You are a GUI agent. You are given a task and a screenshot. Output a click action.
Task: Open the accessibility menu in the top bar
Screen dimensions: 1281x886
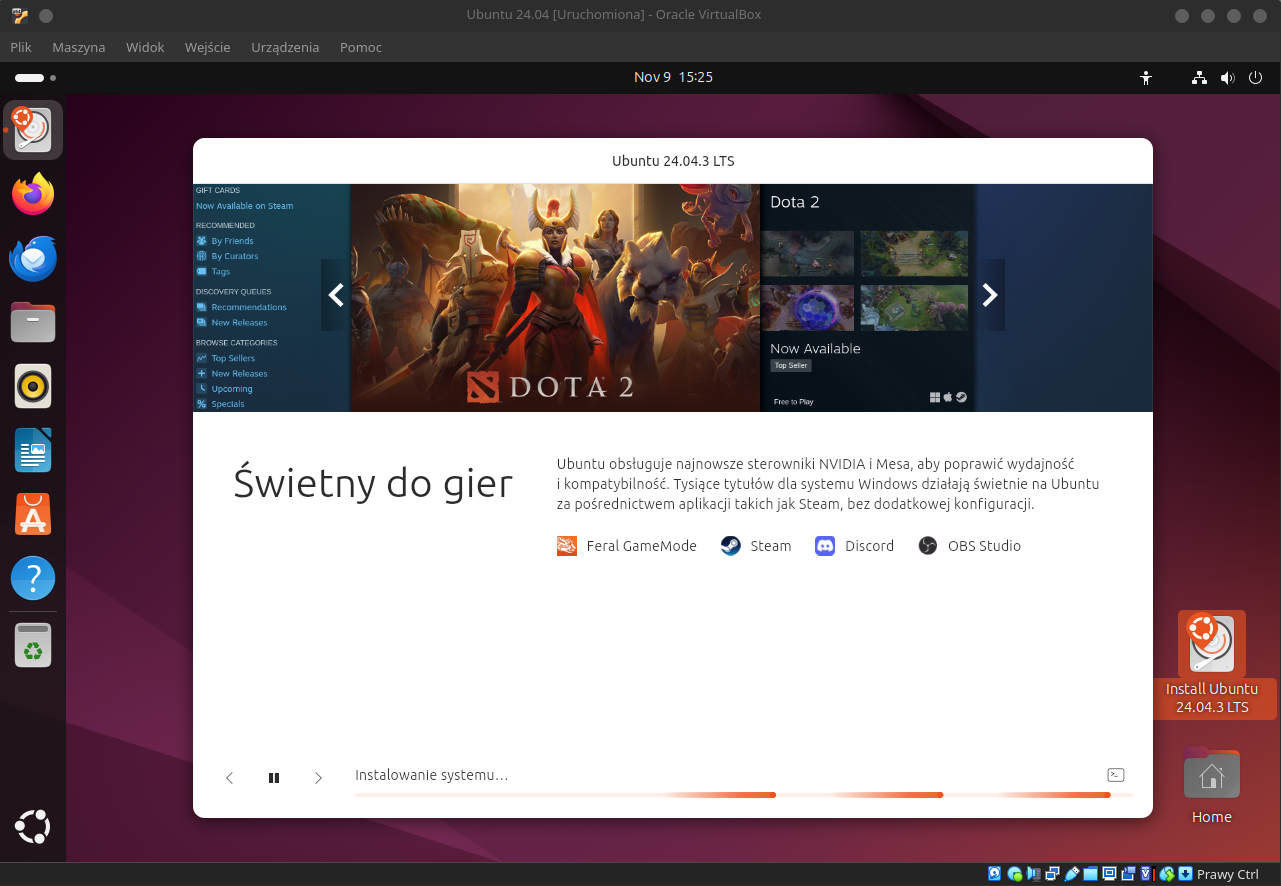(x=1146, y=77)
